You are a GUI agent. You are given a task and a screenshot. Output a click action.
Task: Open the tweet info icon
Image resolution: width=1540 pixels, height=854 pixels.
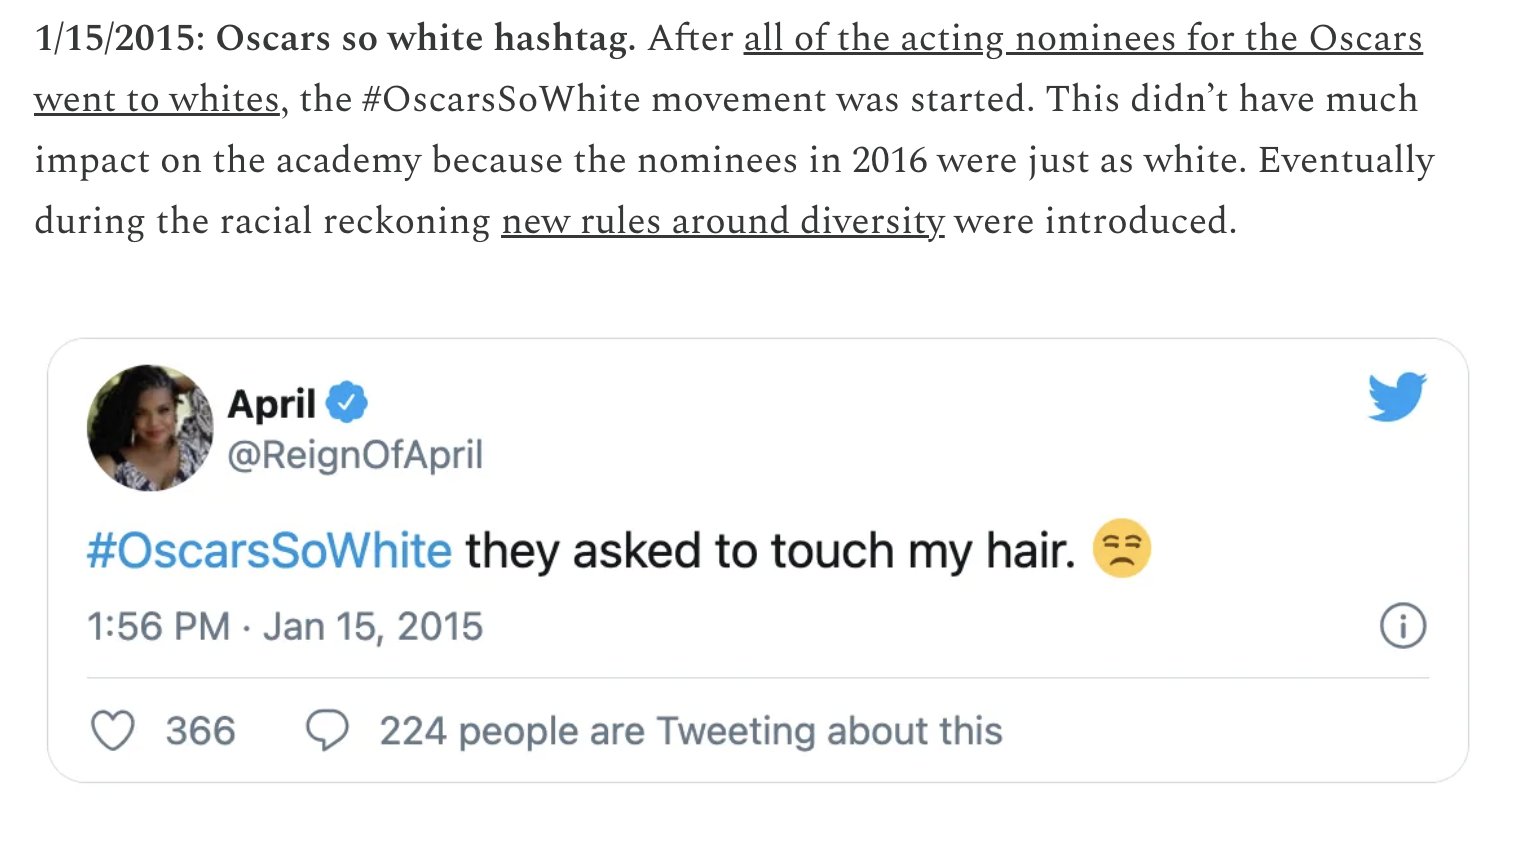[1402, 627]
